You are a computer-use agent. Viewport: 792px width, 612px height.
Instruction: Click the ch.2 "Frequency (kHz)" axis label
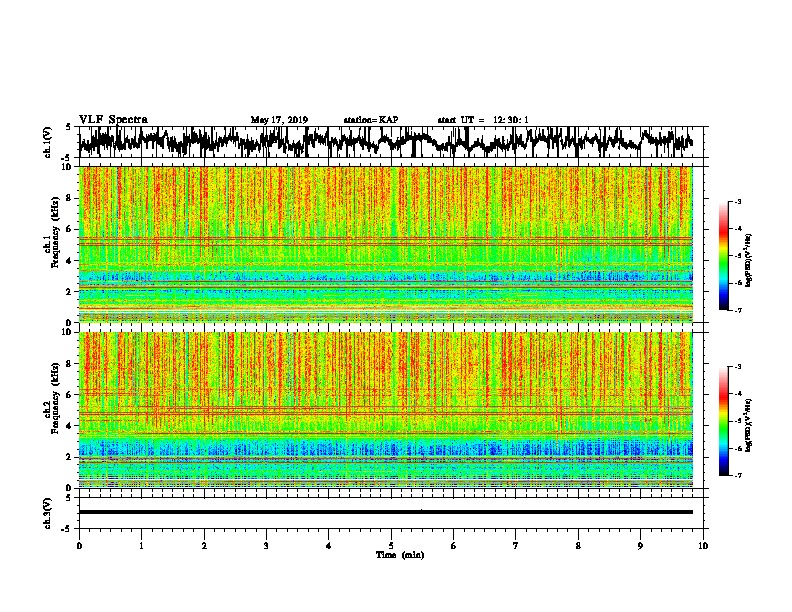coord(55,398)
